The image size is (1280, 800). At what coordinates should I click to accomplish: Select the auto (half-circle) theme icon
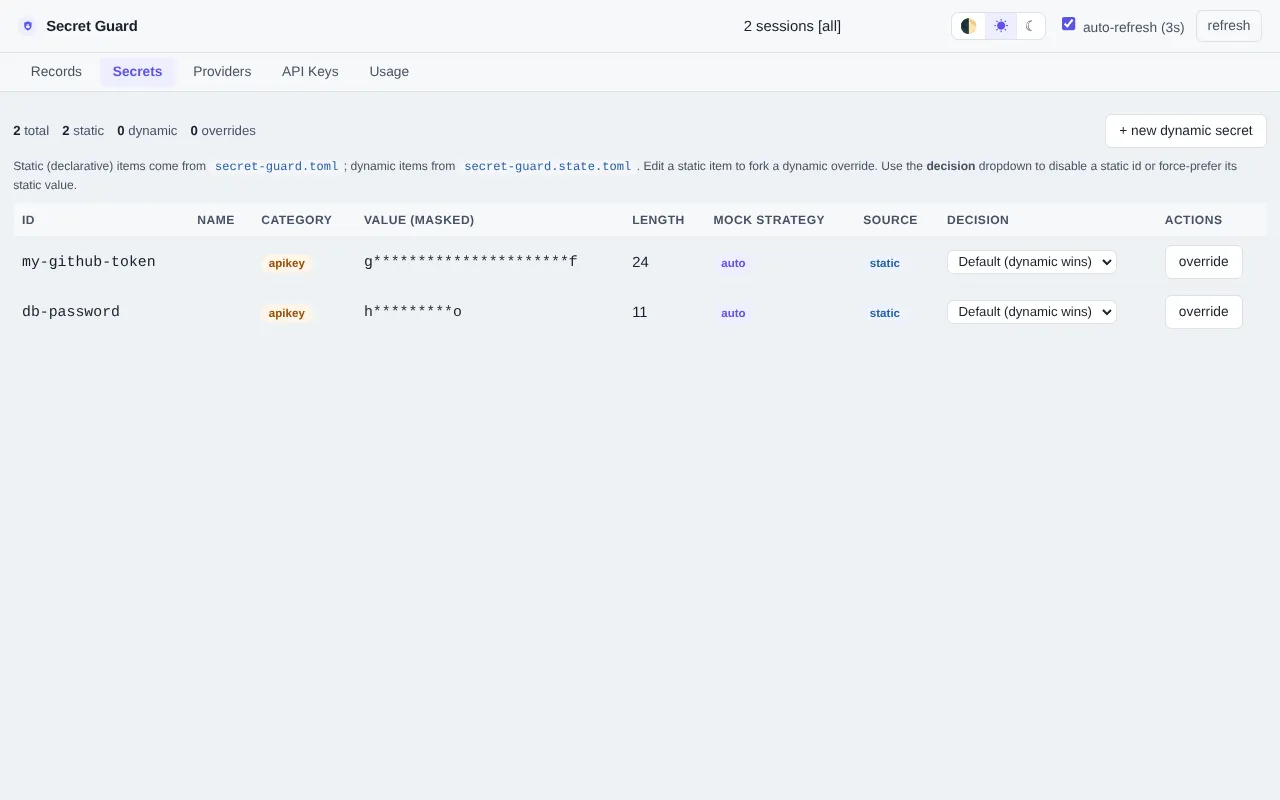coord(969,26)
